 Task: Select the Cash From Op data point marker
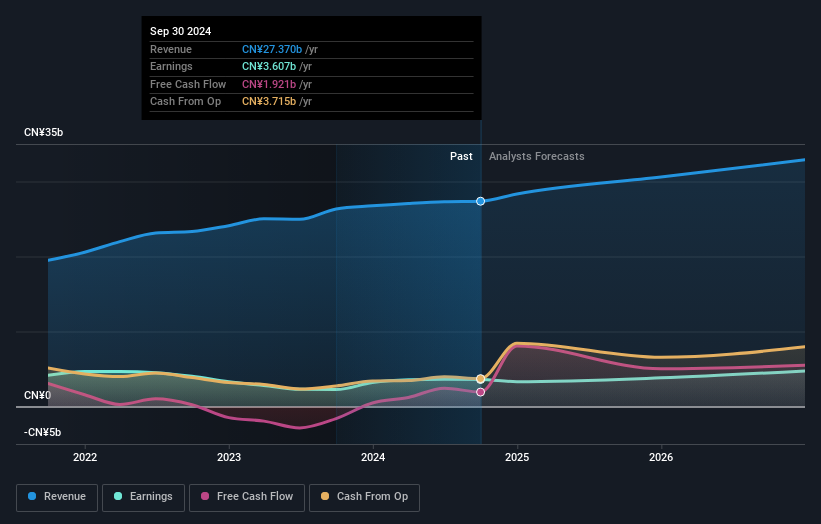coord(480,378)
